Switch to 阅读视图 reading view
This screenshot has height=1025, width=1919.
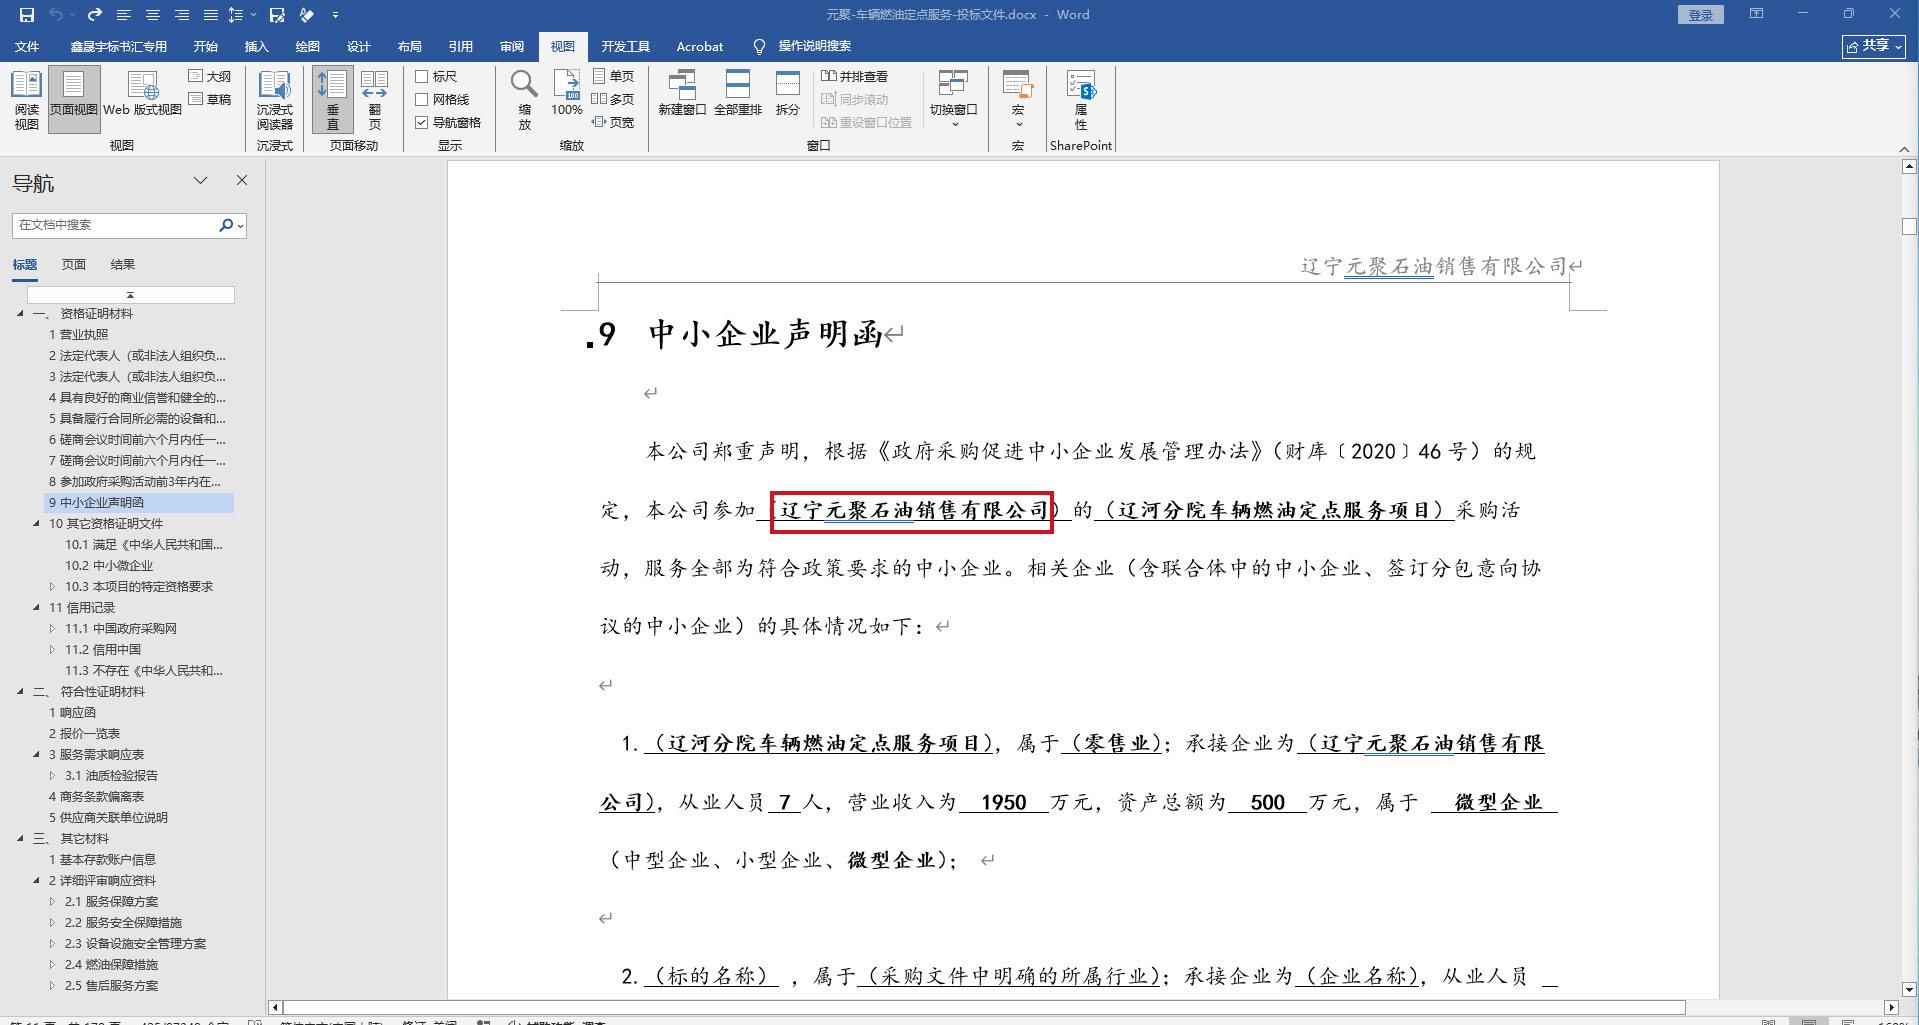click(x=27, y=100)
